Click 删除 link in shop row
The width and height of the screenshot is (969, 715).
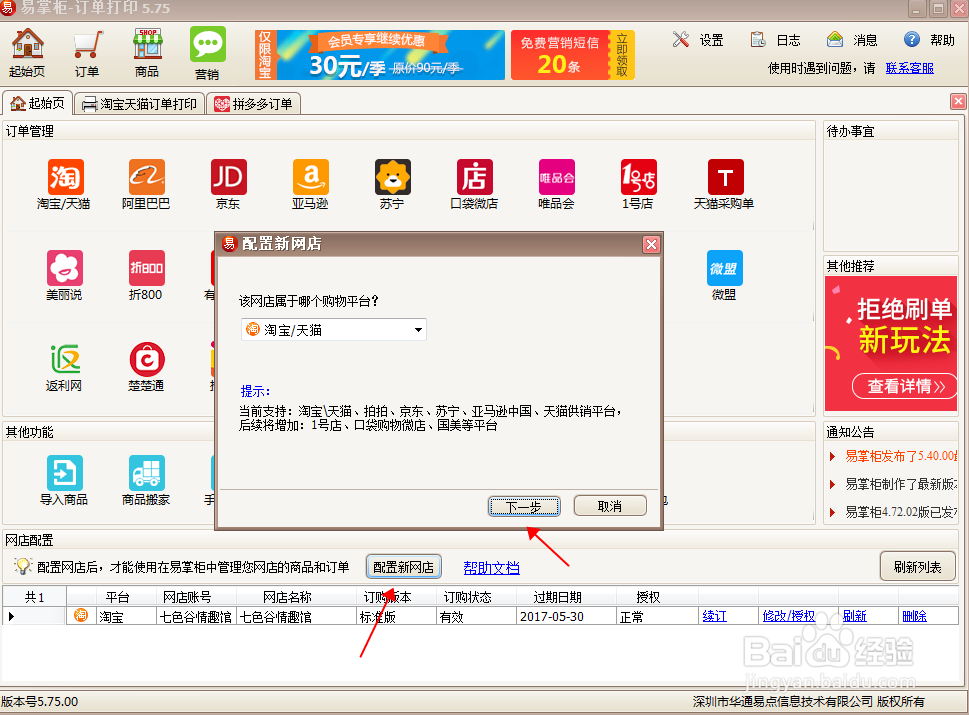point(915,616)
